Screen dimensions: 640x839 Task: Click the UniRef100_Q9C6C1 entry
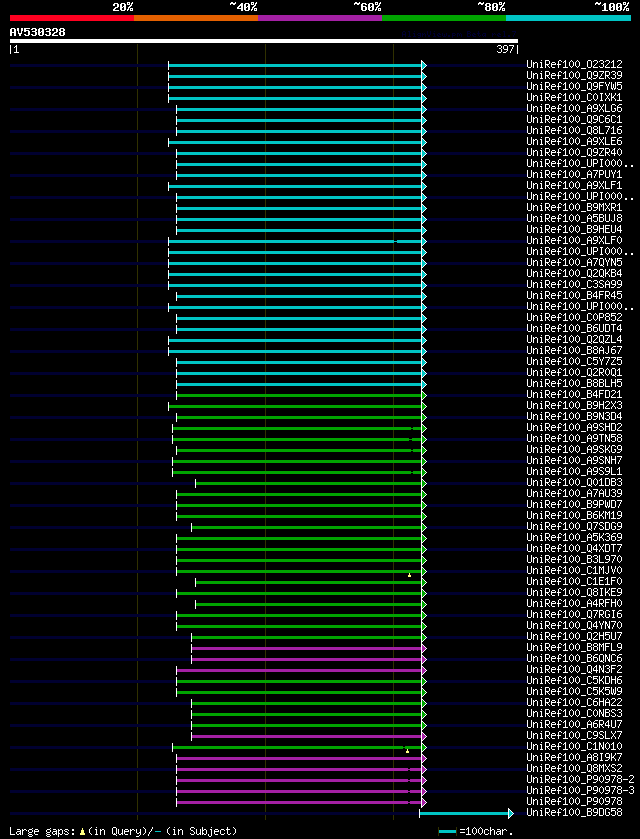point(574,119)
